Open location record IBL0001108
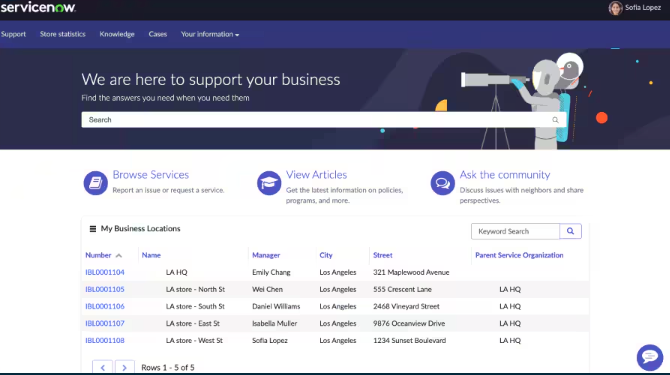 click(105, 340)
